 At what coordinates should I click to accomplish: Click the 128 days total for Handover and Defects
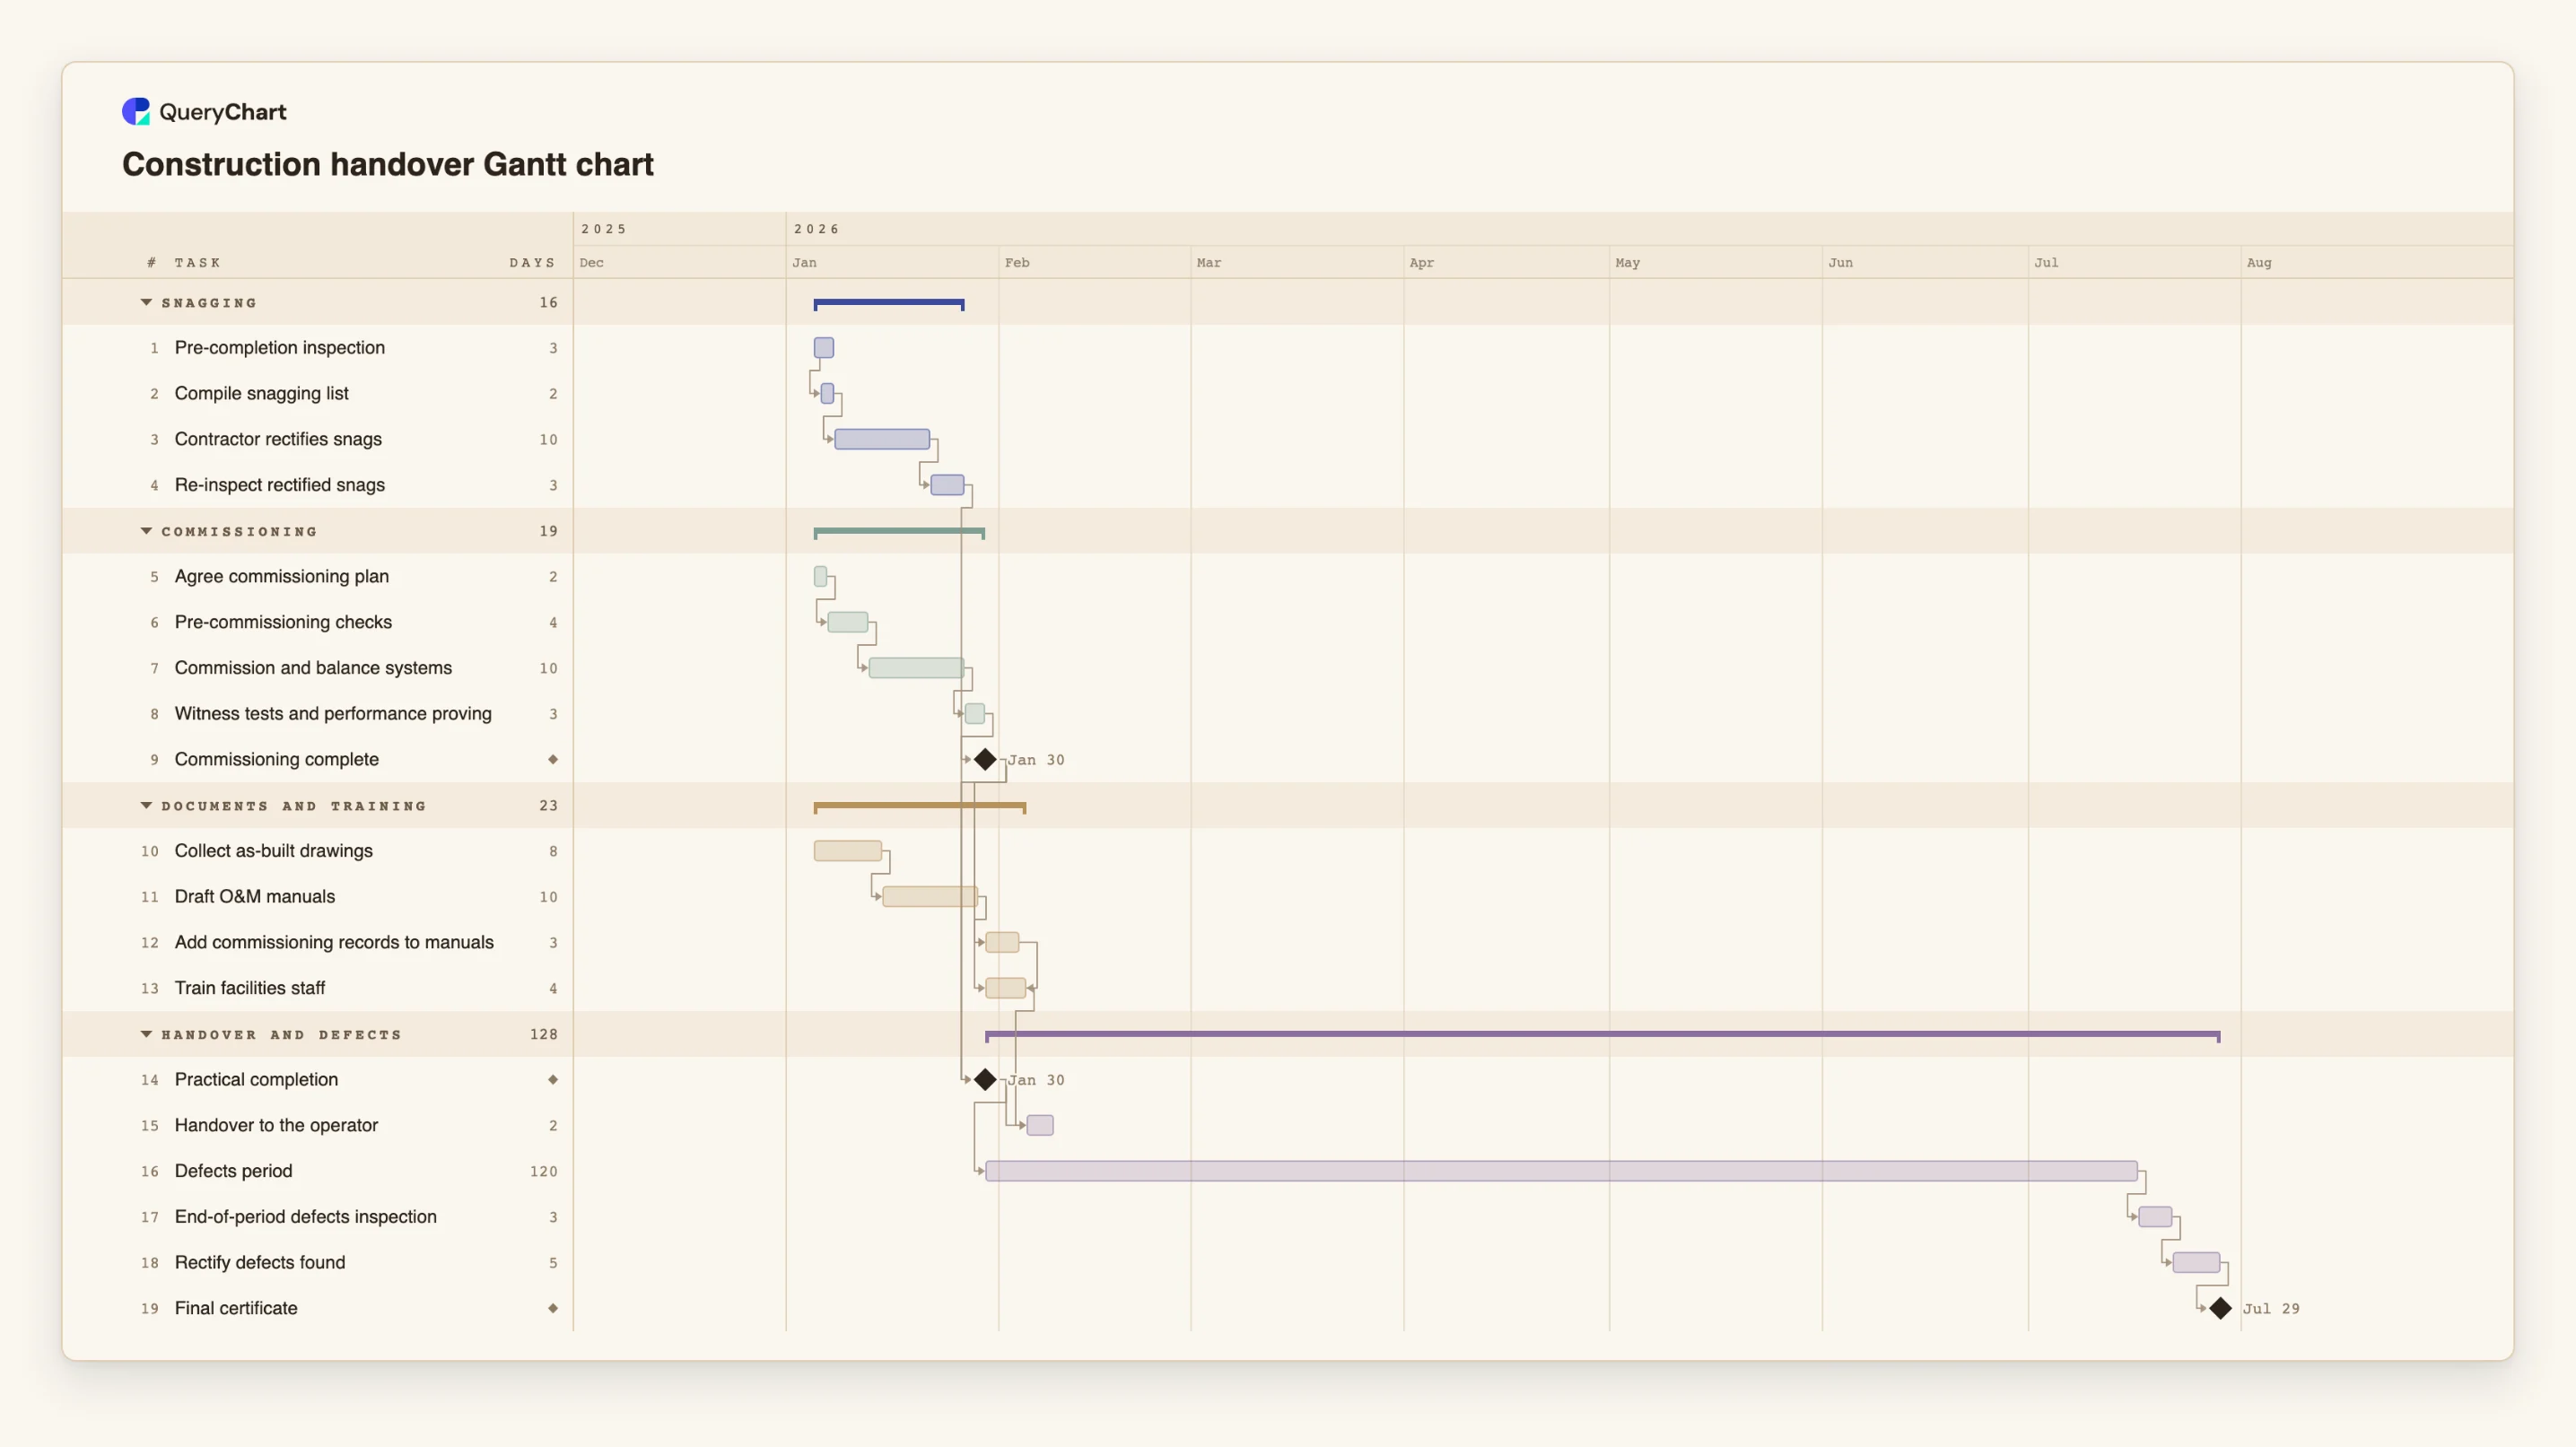point(544,1034)
